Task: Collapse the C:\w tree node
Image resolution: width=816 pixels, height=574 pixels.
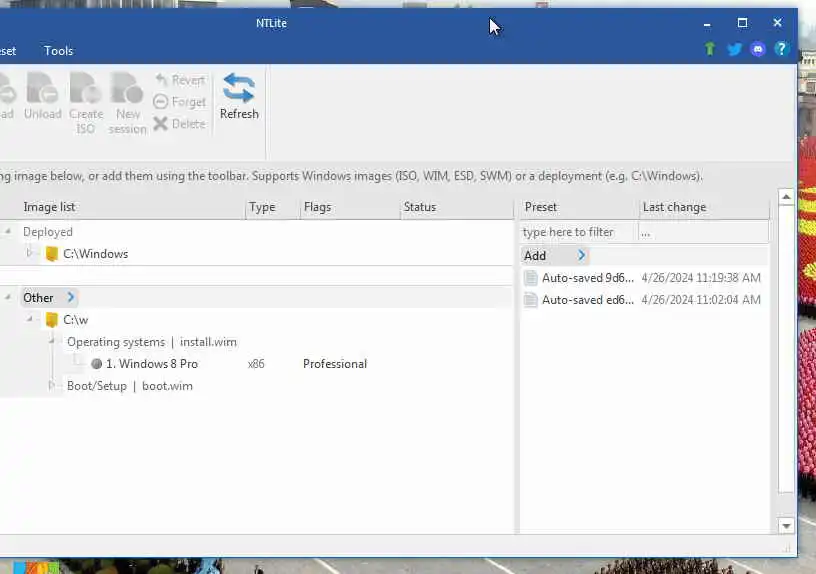Action: click(x=30, y=319)
